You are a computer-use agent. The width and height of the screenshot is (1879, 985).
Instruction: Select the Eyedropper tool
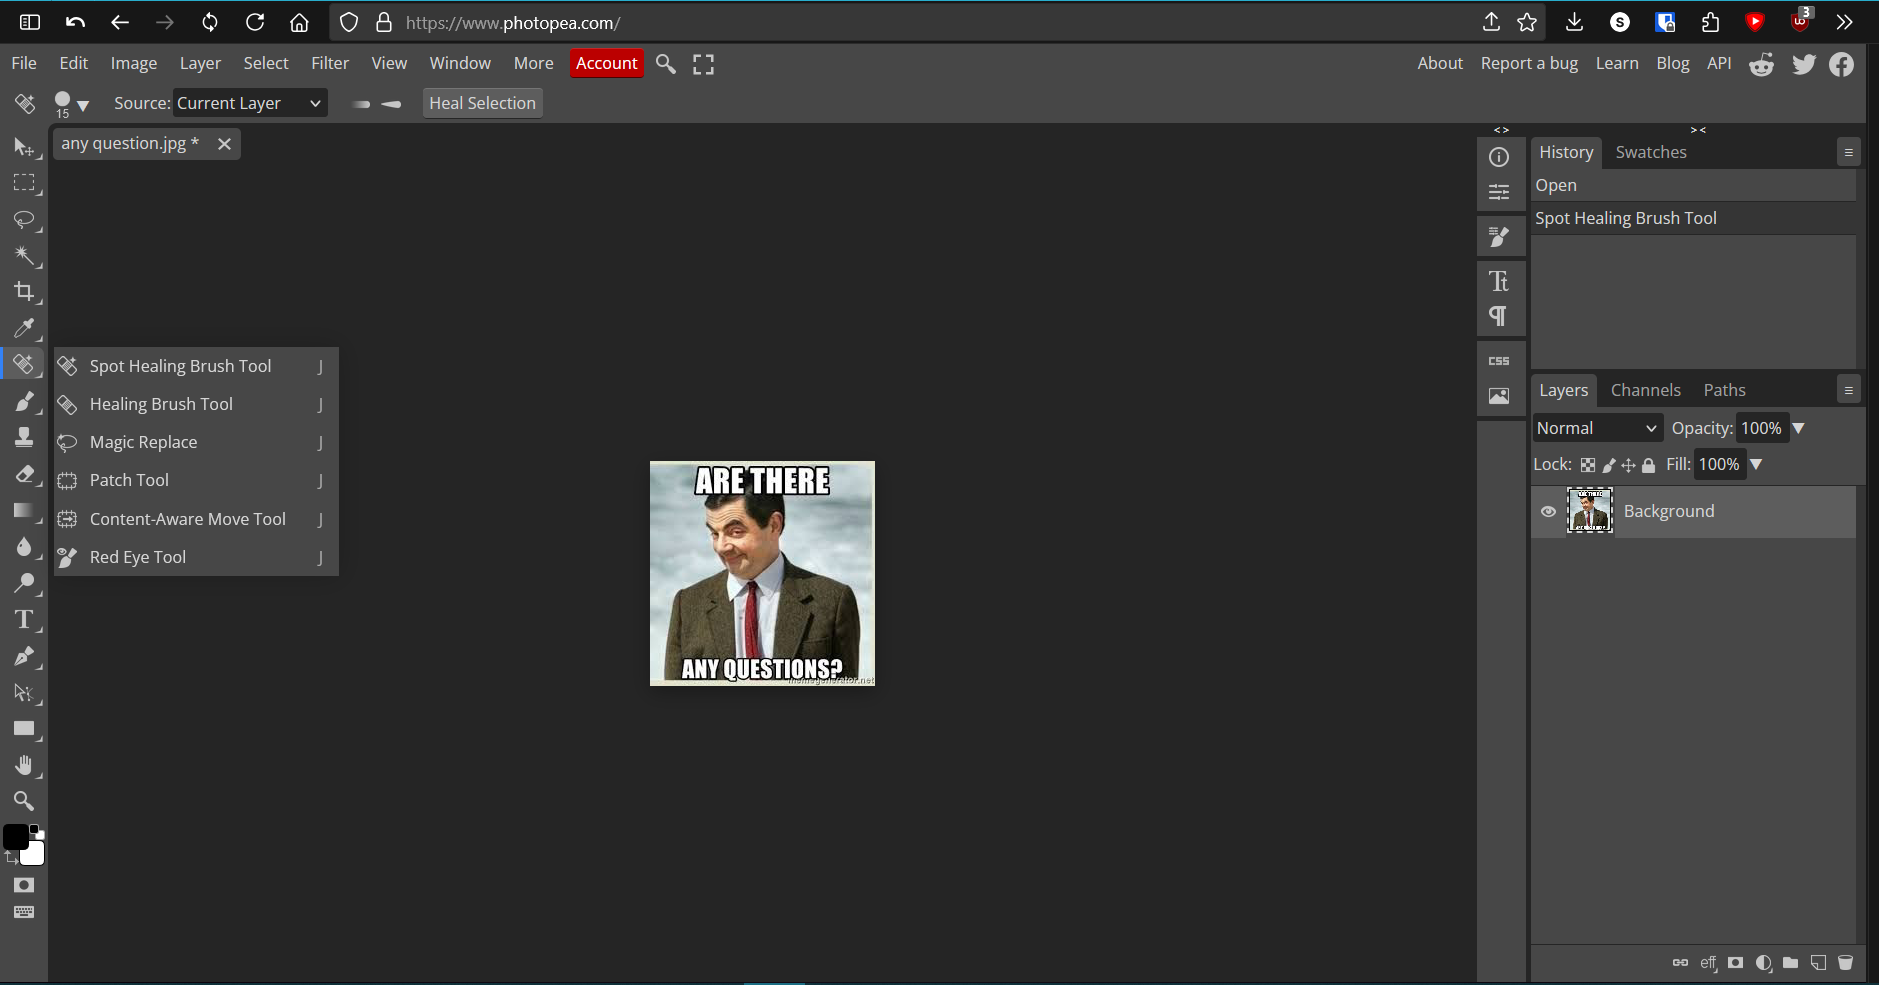(24, 328)
